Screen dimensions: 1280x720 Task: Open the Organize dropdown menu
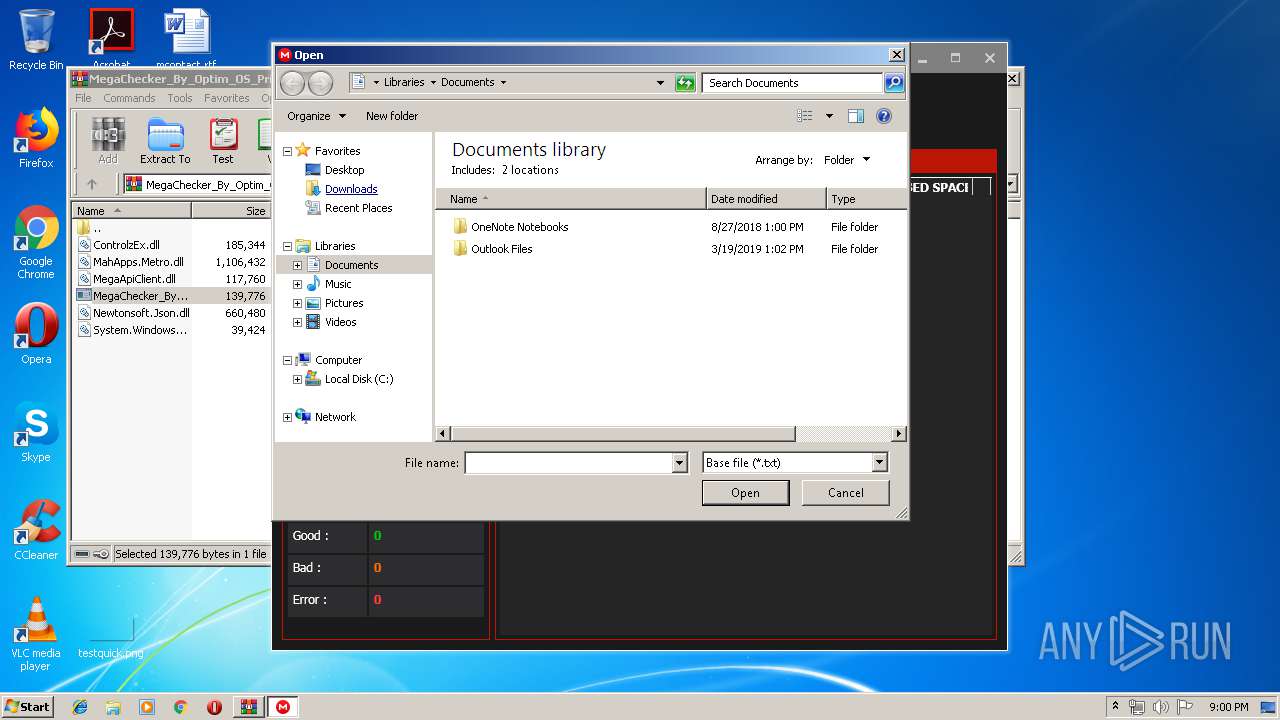point(316,116)
